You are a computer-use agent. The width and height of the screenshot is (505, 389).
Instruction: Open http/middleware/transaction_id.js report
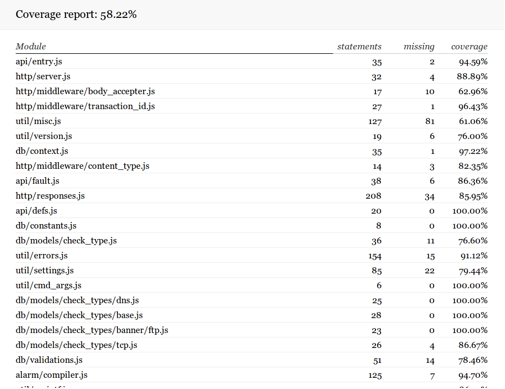(85, 107)
